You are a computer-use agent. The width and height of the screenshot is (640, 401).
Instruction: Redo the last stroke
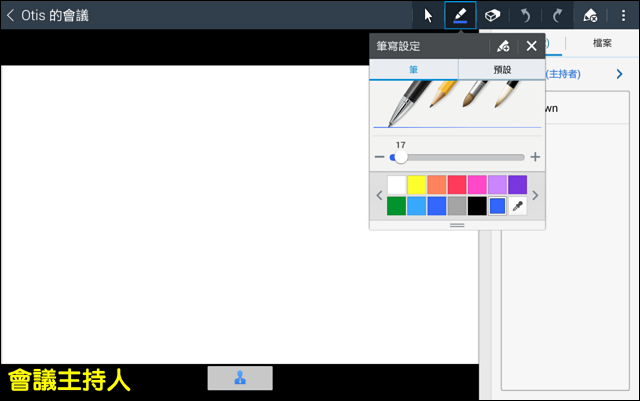[x=557, y=16]
